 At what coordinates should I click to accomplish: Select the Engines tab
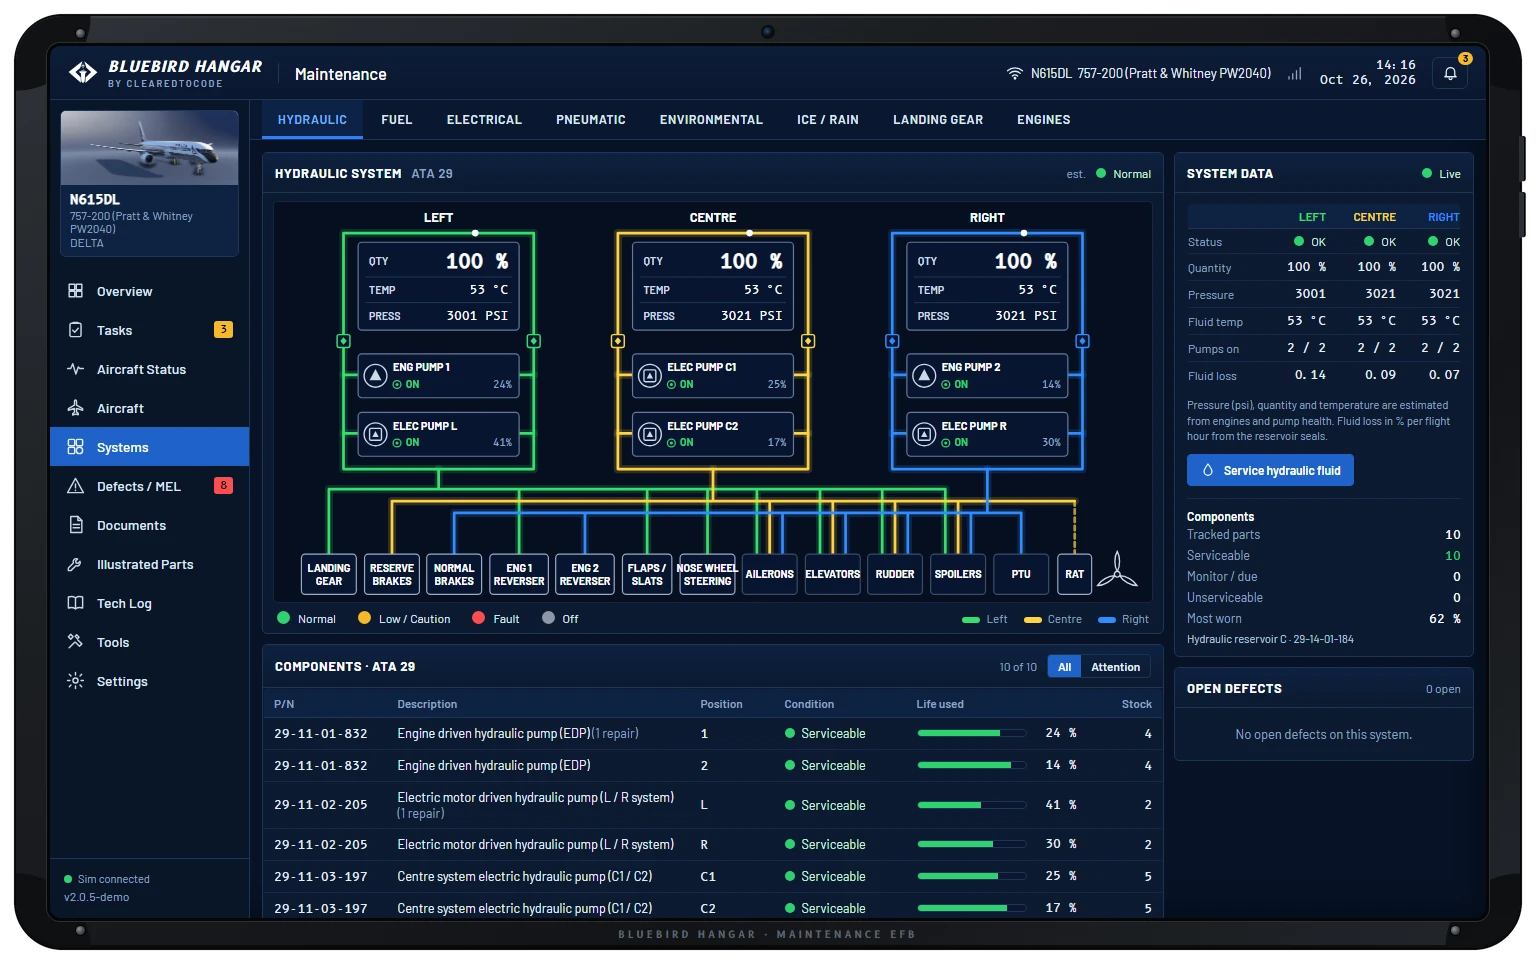1044,120
